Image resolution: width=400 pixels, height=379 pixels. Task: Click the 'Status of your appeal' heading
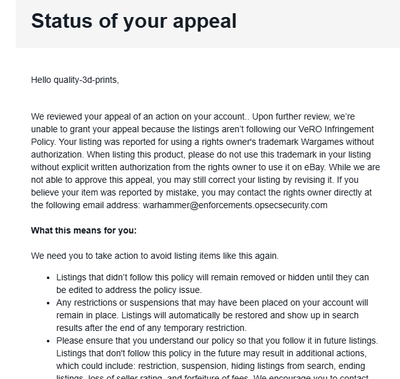134,21
